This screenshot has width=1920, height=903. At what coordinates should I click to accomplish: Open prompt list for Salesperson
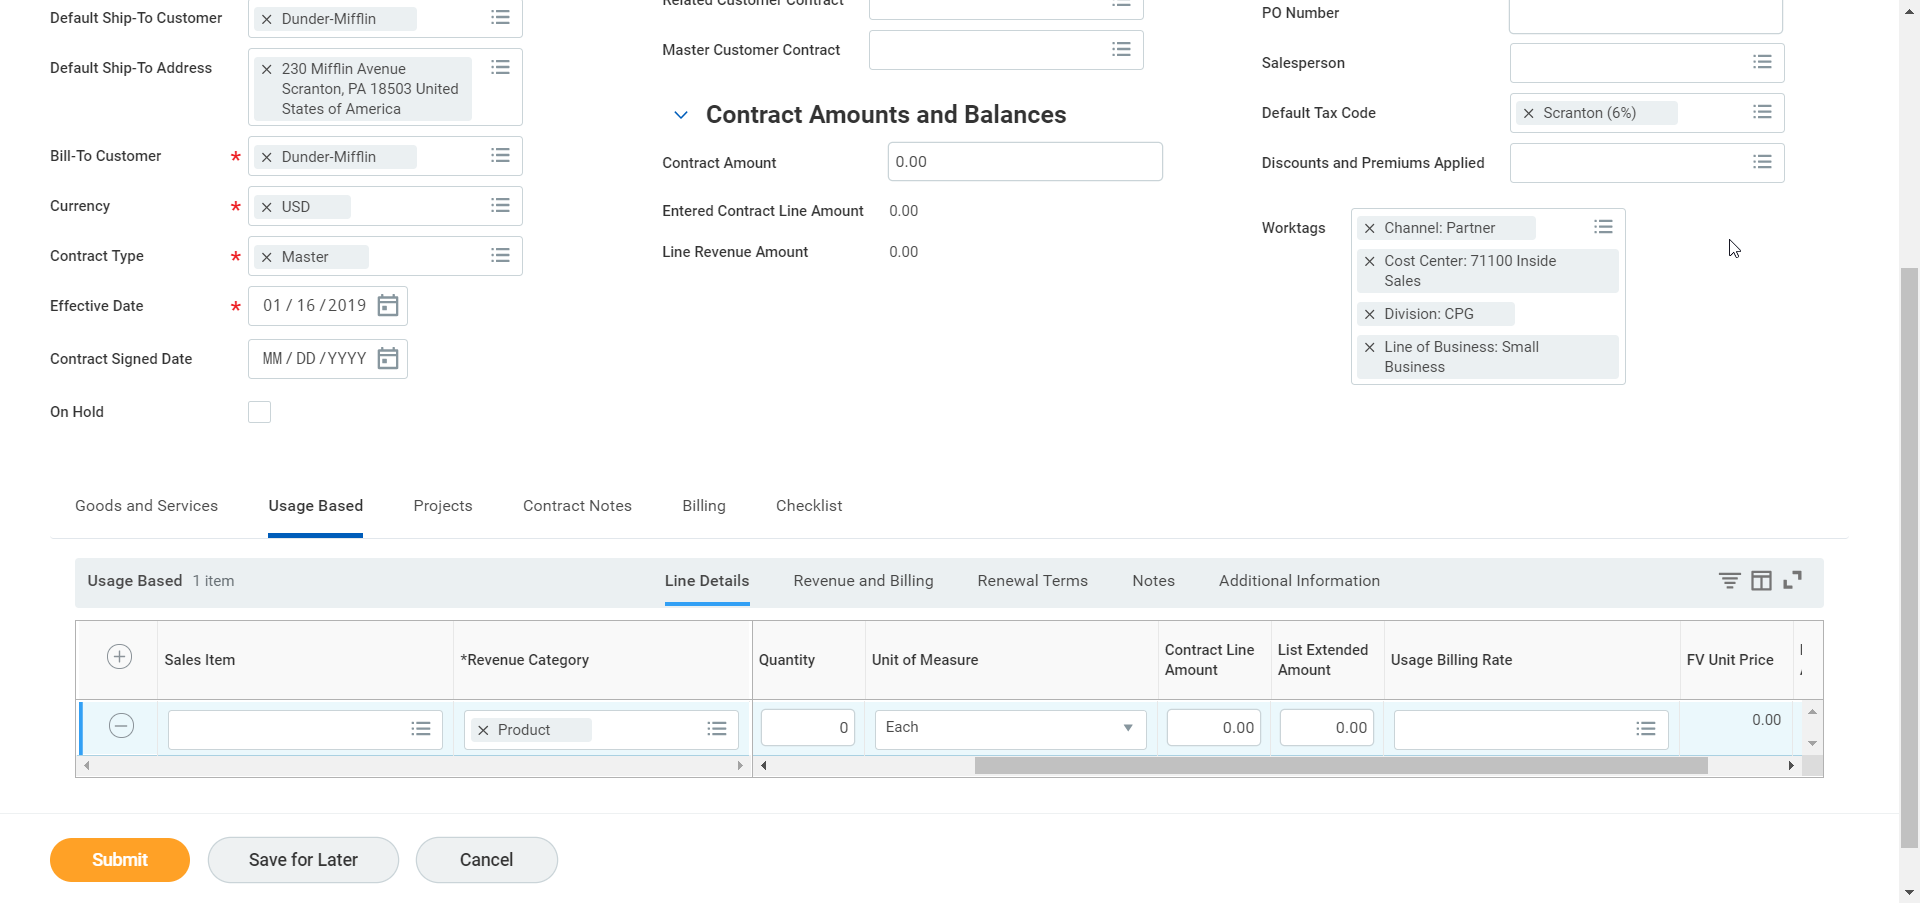click(1762, 62)
